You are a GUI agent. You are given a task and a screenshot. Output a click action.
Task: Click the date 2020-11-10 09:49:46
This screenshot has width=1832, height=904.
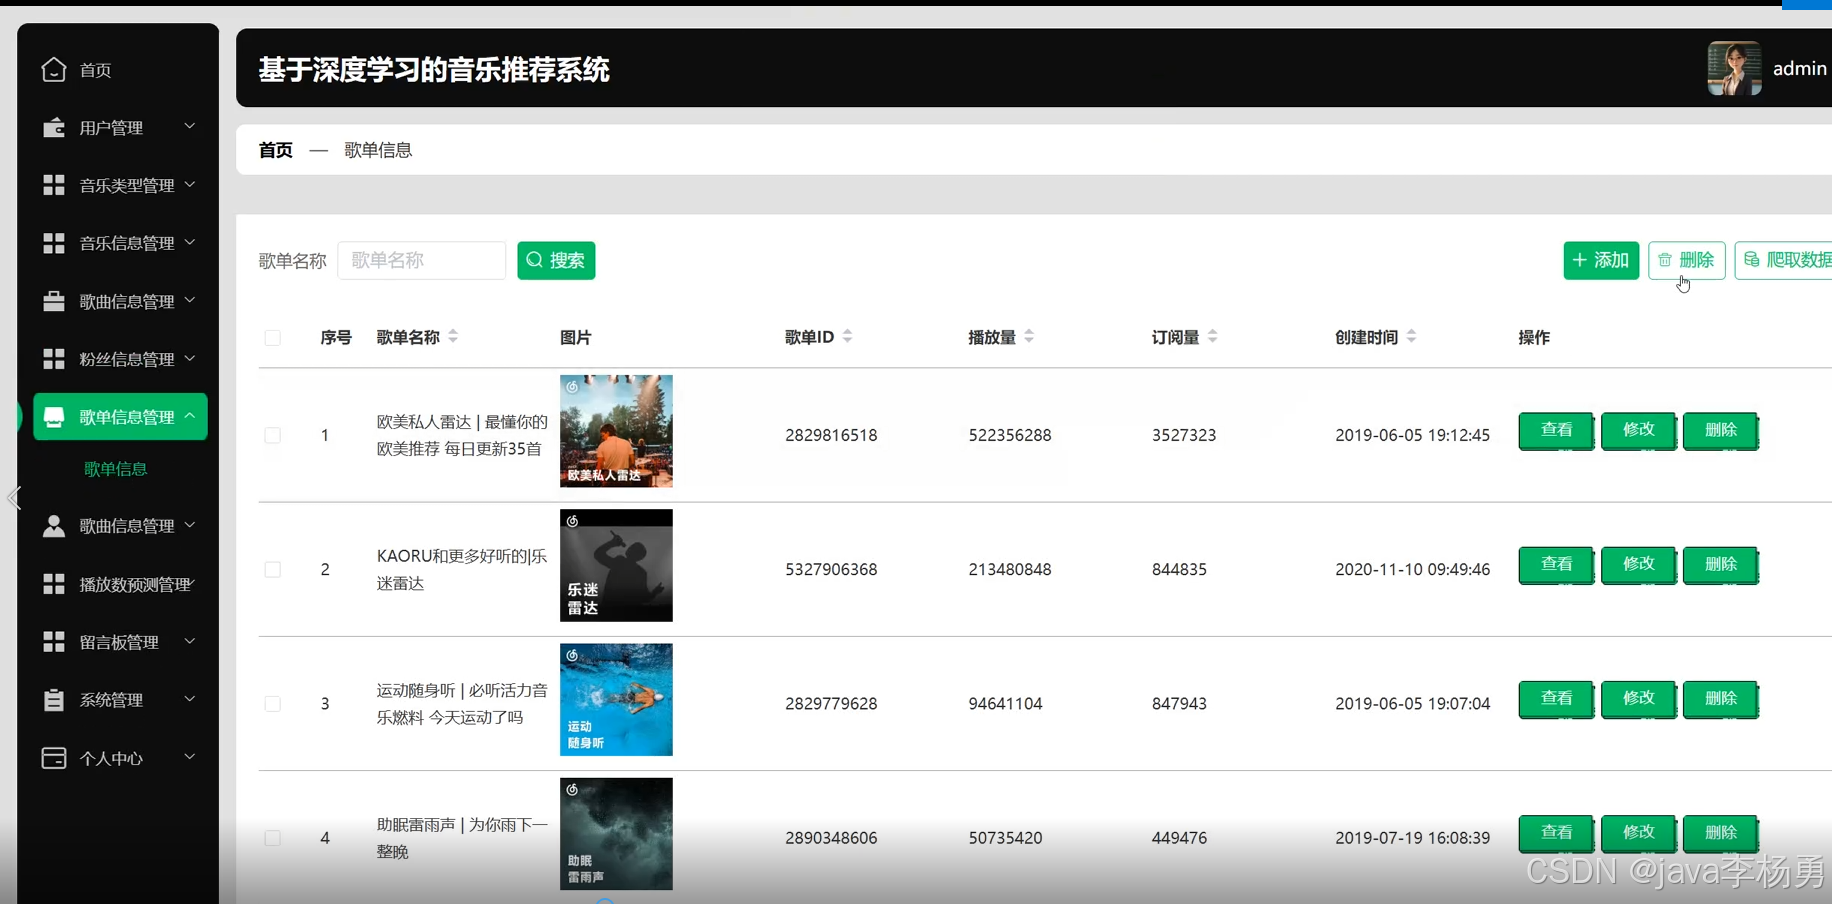click(1412, 569)
